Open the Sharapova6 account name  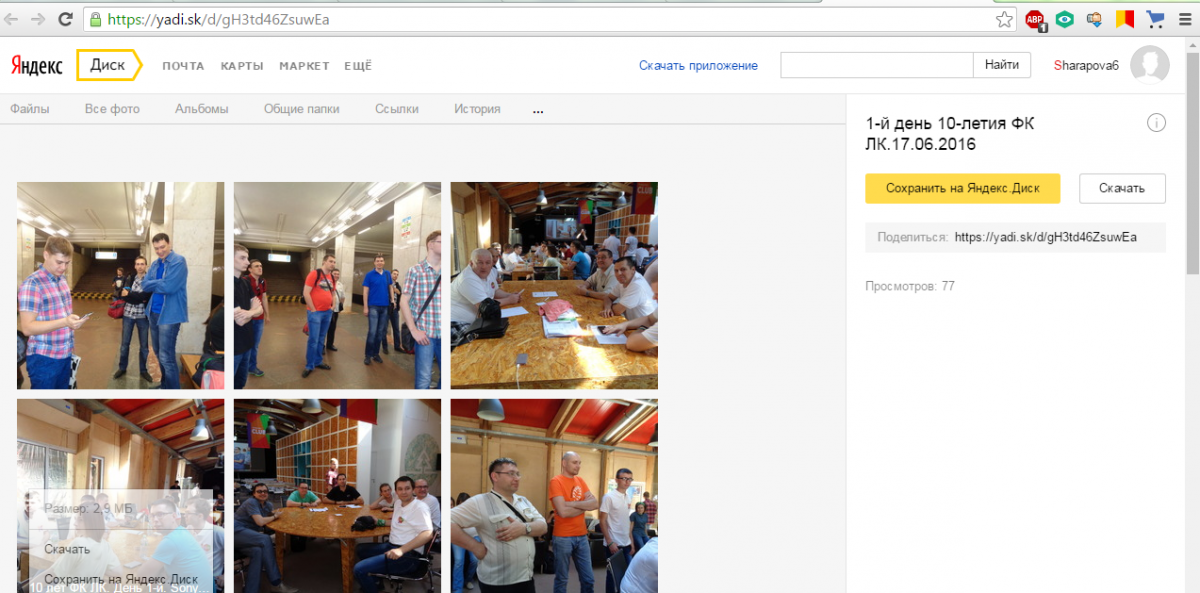point(1086,65)
